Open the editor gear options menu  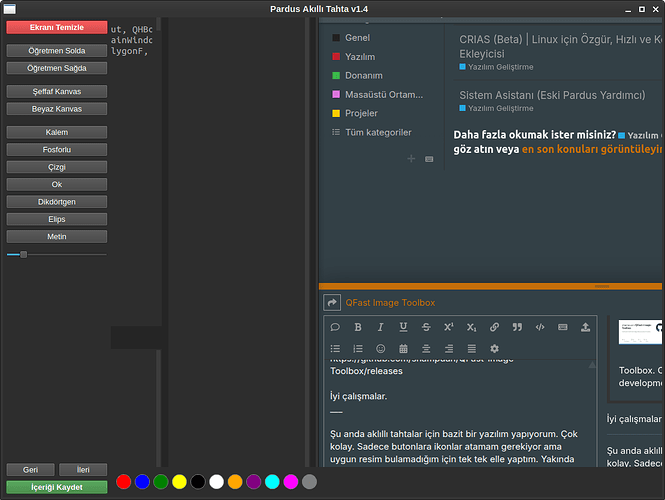(494, 348)
